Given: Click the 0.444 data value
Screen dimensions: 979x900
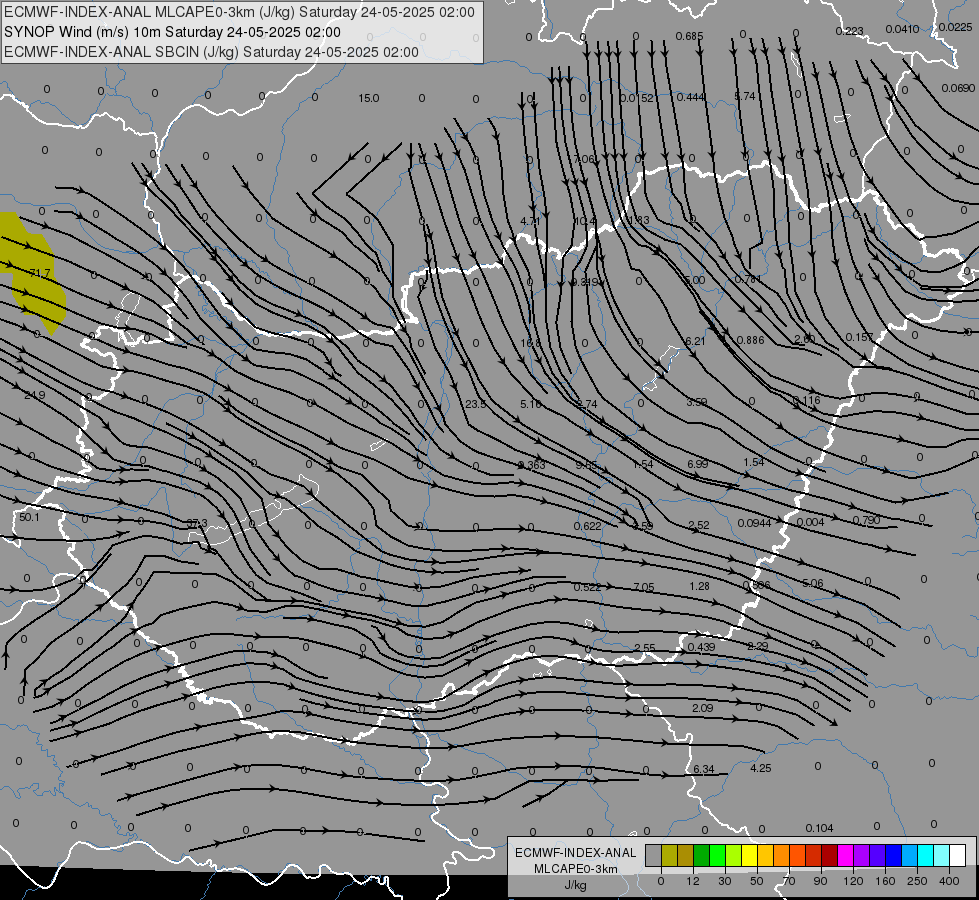Looking at the screenshot, I should [x=691, y=97].
